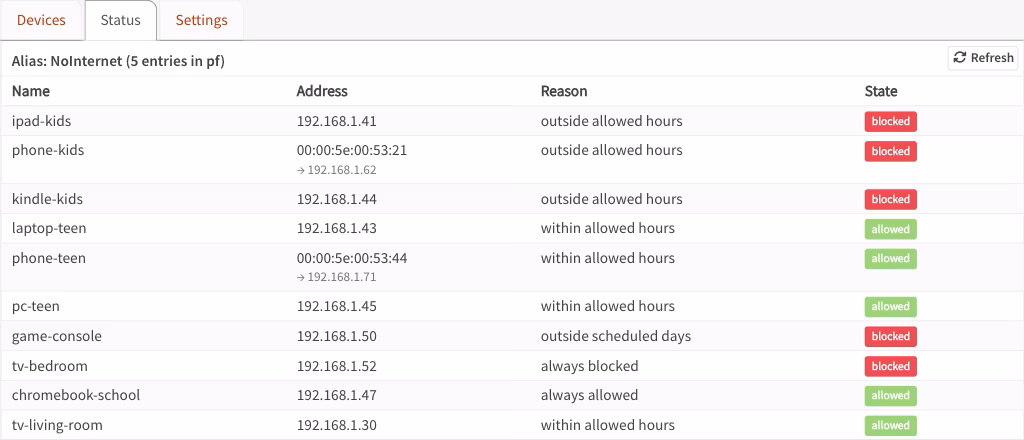1024x440 pixels.
Task: Select the phone-kids row name
Action: point(48,150)
